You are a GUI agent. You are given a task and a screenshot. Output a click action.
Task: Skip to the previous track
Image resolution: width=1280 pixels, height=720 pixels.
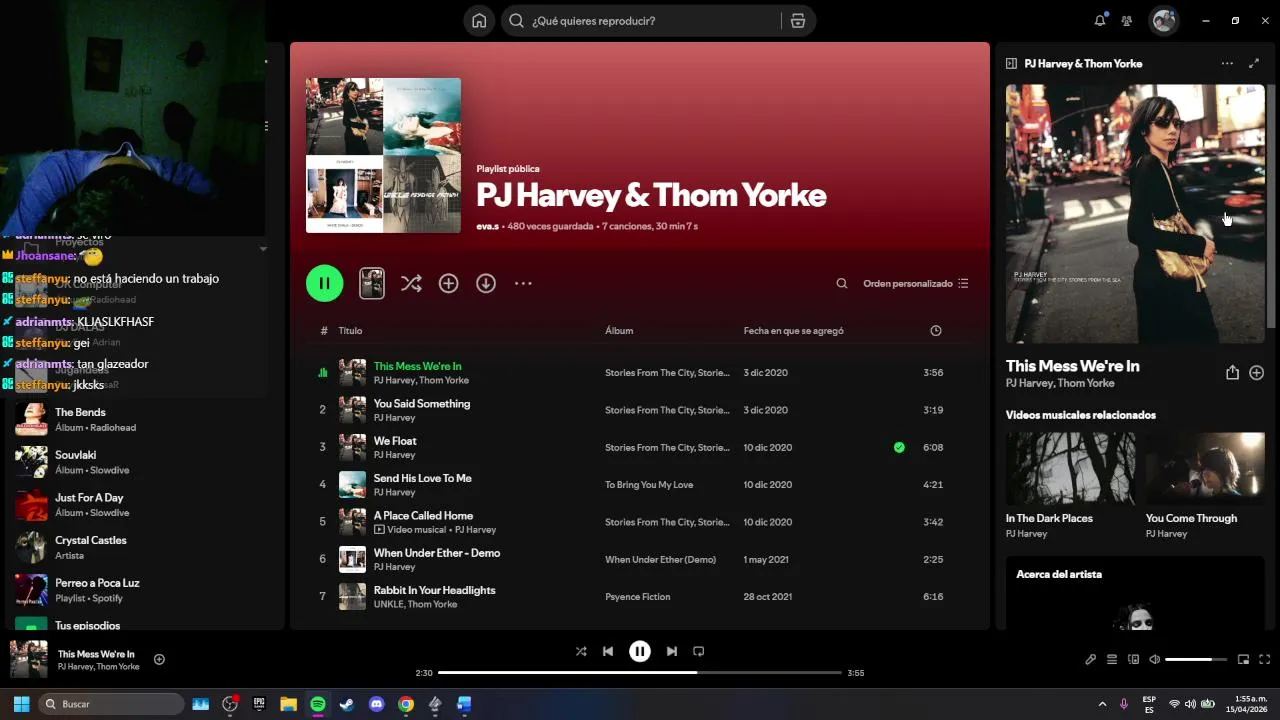pos(608,651)
